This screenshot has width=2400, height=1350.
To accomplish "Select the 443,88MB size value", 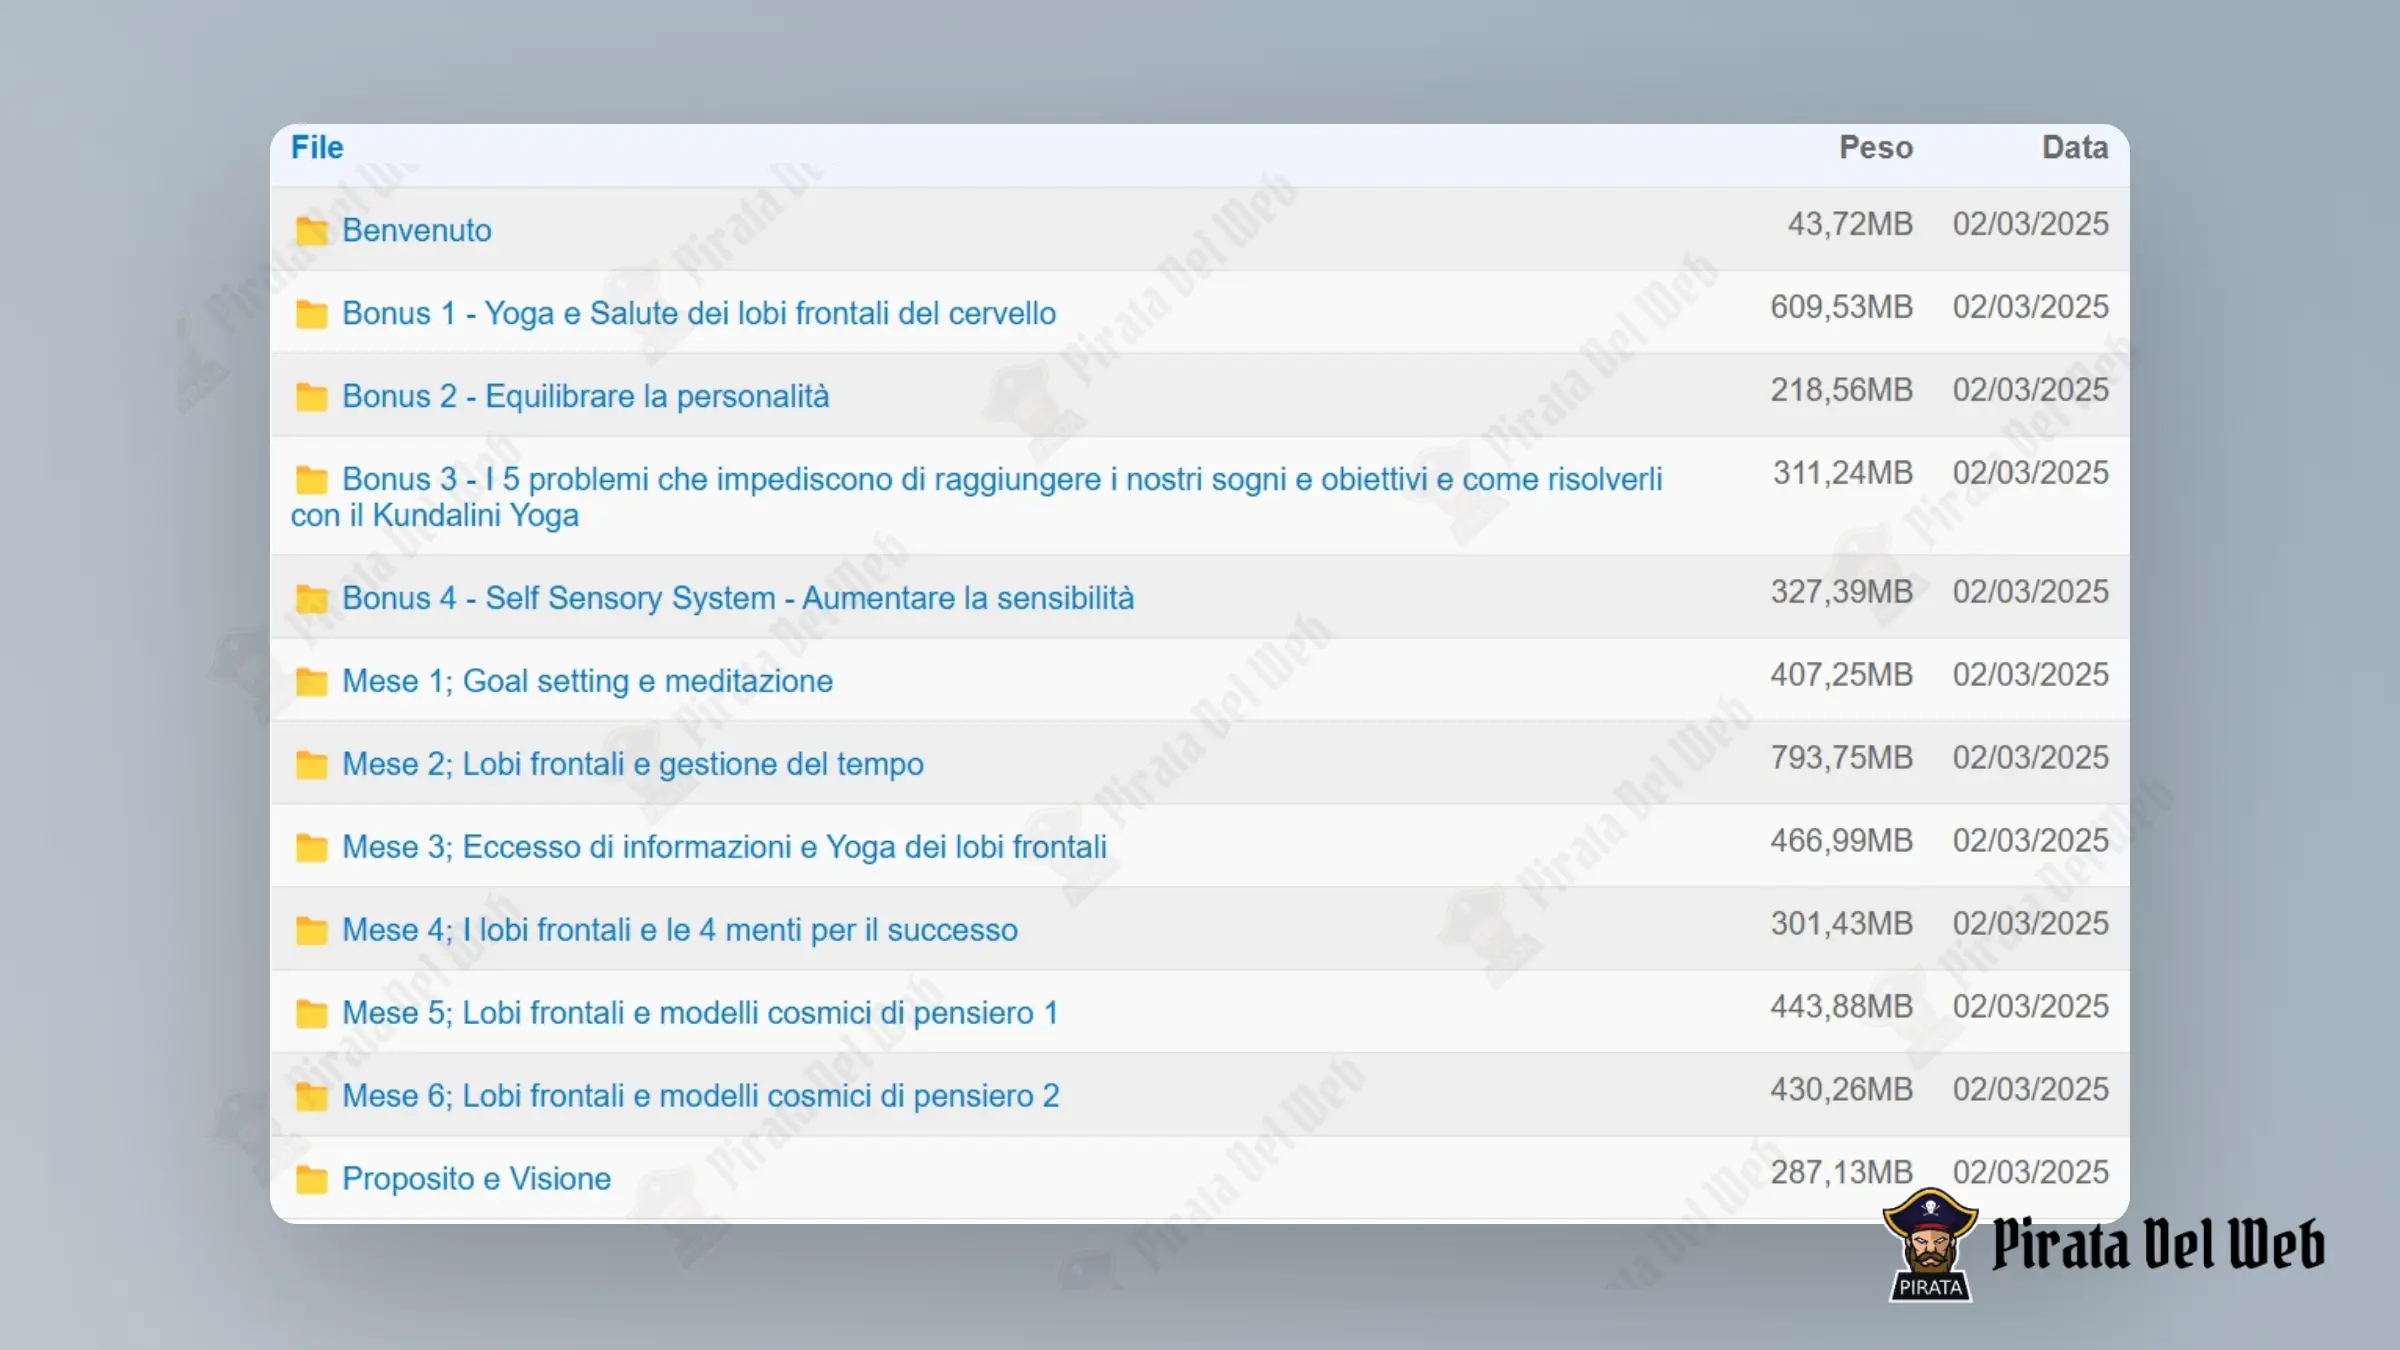I will tap(1842, 1007).
